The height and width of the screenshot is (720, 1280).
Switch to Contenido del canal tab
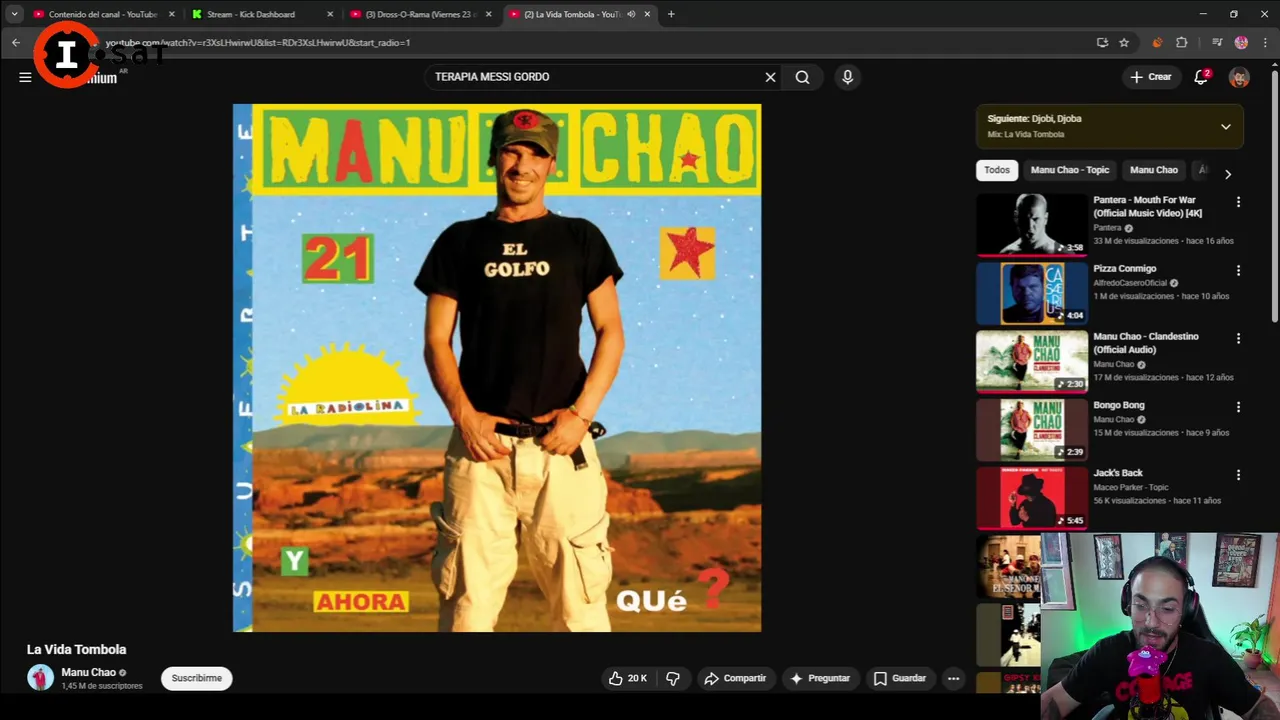coord(102,14)
